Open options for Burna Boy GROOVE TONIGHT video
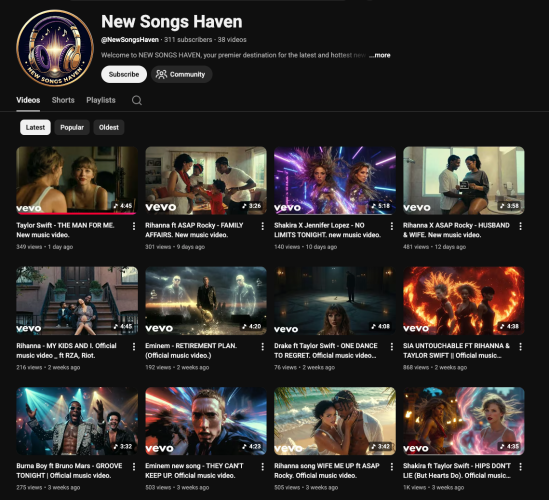The height and width of the screenshot is (500, 549). point(134,467)
